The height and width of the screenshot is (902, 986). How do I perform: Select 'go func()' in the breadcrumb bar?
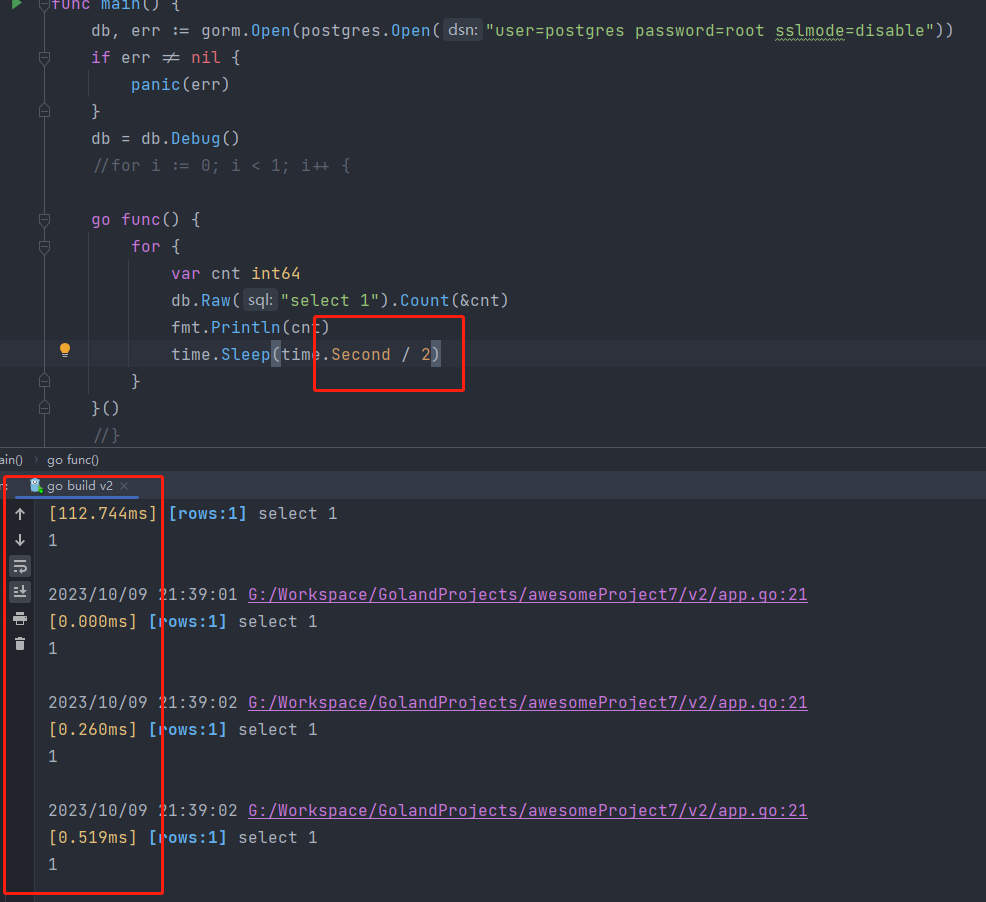(x=73, y=460)
